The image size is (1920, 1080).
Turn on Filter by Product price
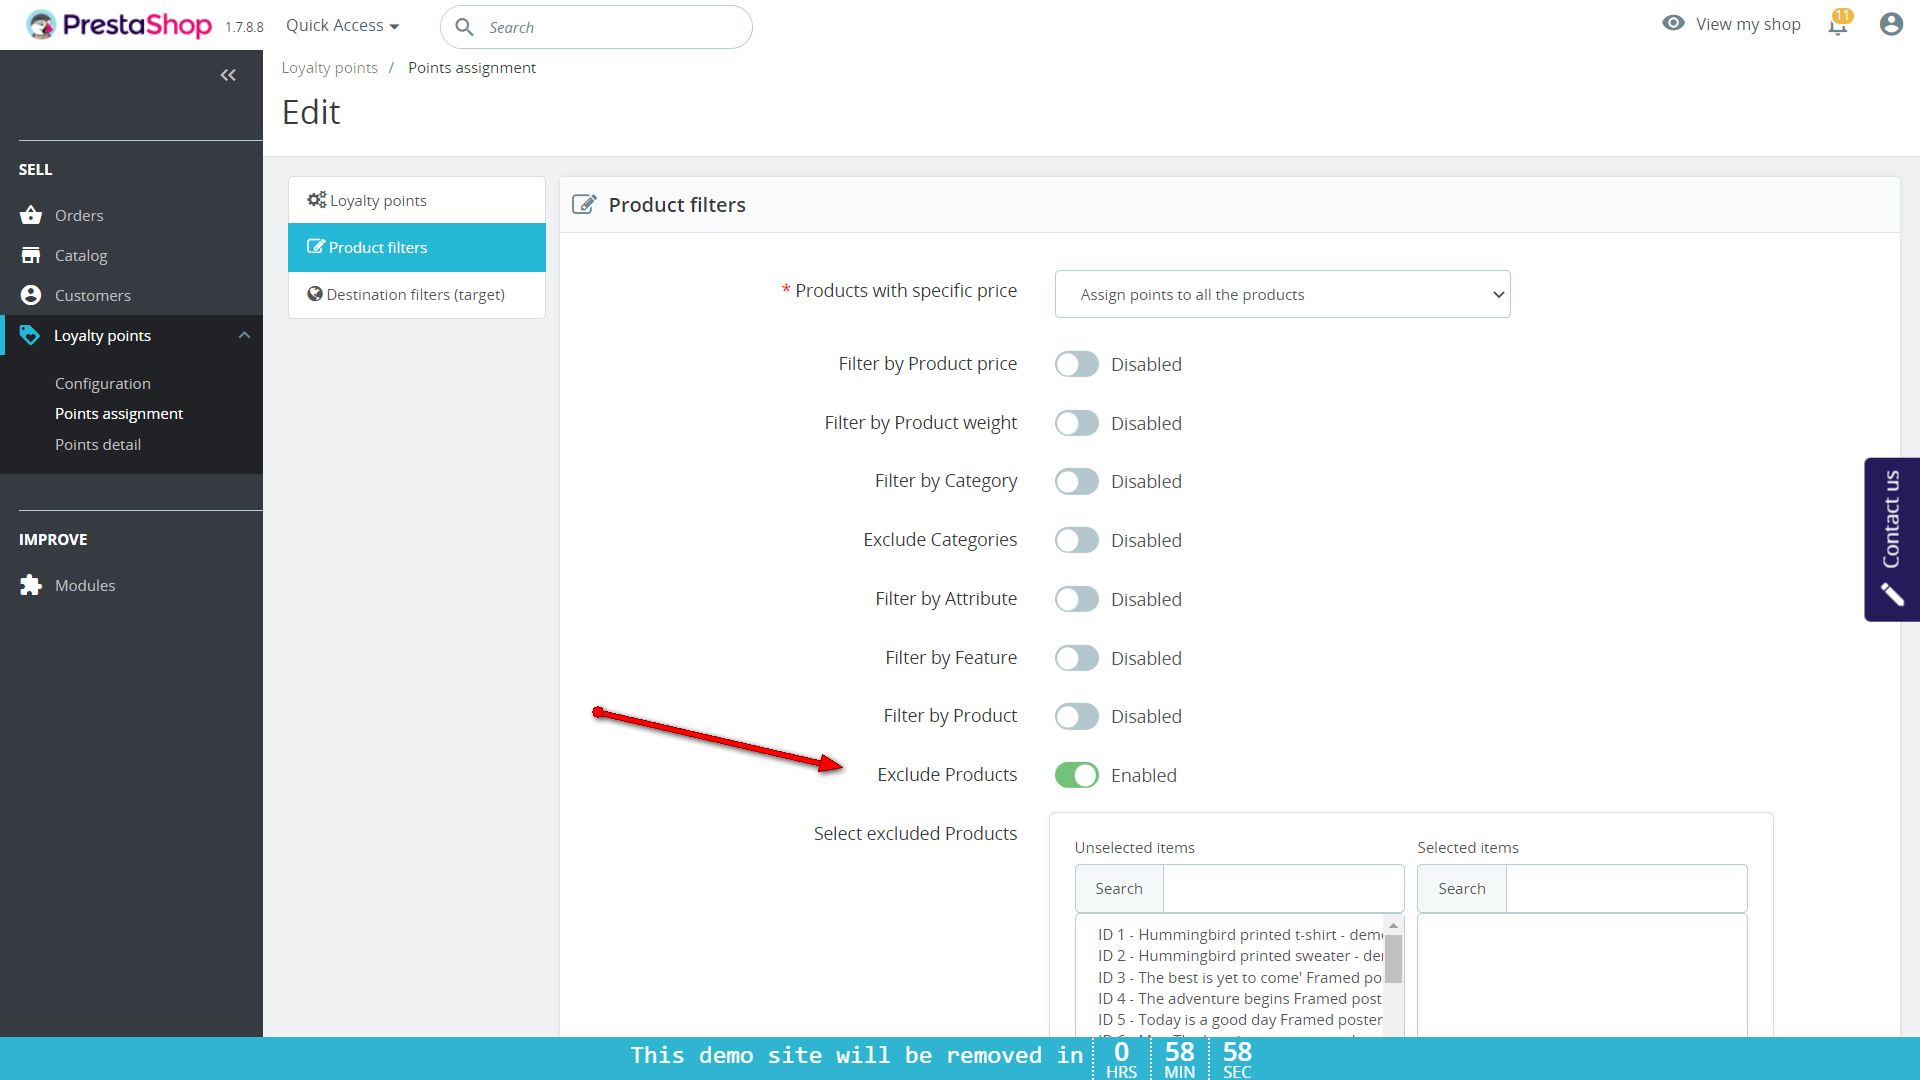click(1076, 364)
